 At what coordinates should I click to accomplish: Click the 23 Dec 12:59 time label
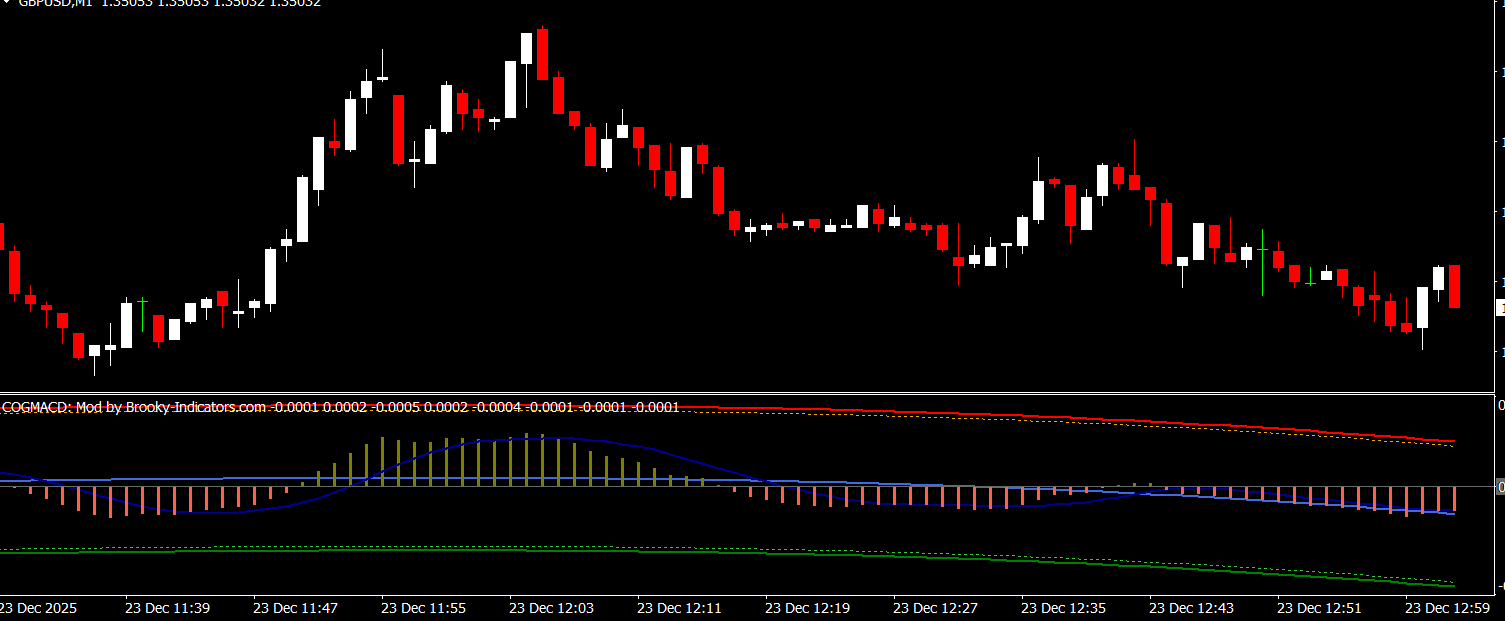tap(1447, 607)
